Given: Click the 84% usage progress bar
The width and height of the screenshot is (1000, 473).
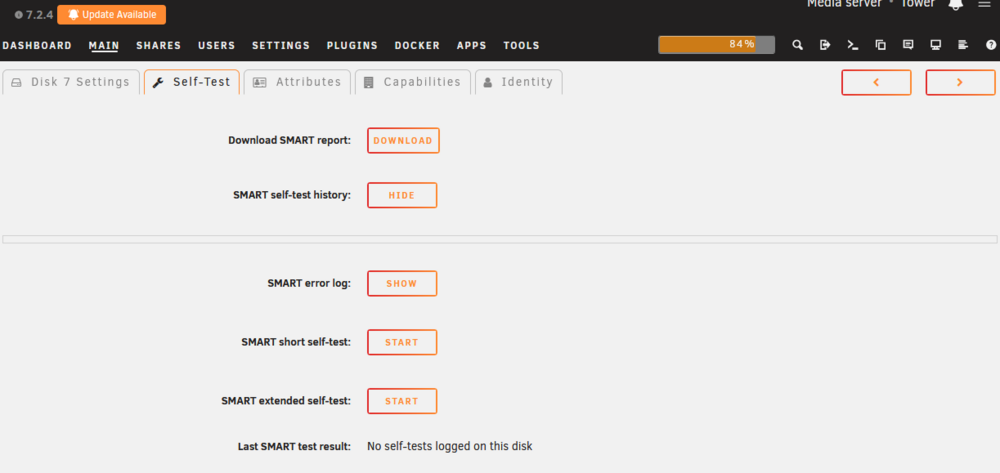Looking at the screenshot, I should (x=716, y=45).
